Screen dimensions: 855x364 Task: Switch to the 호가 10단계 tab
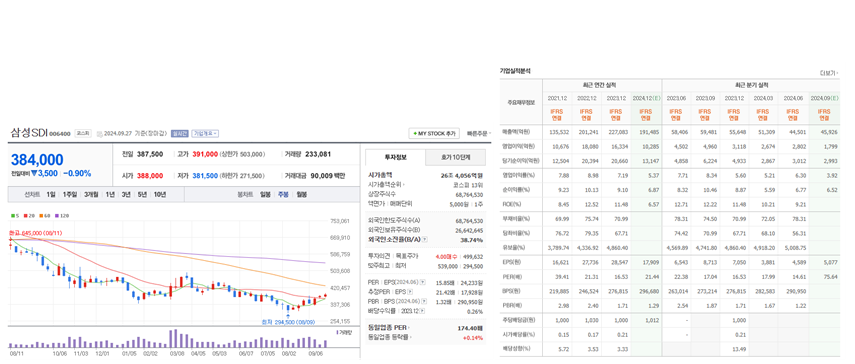pyautogui.click(x=455, y=157)
